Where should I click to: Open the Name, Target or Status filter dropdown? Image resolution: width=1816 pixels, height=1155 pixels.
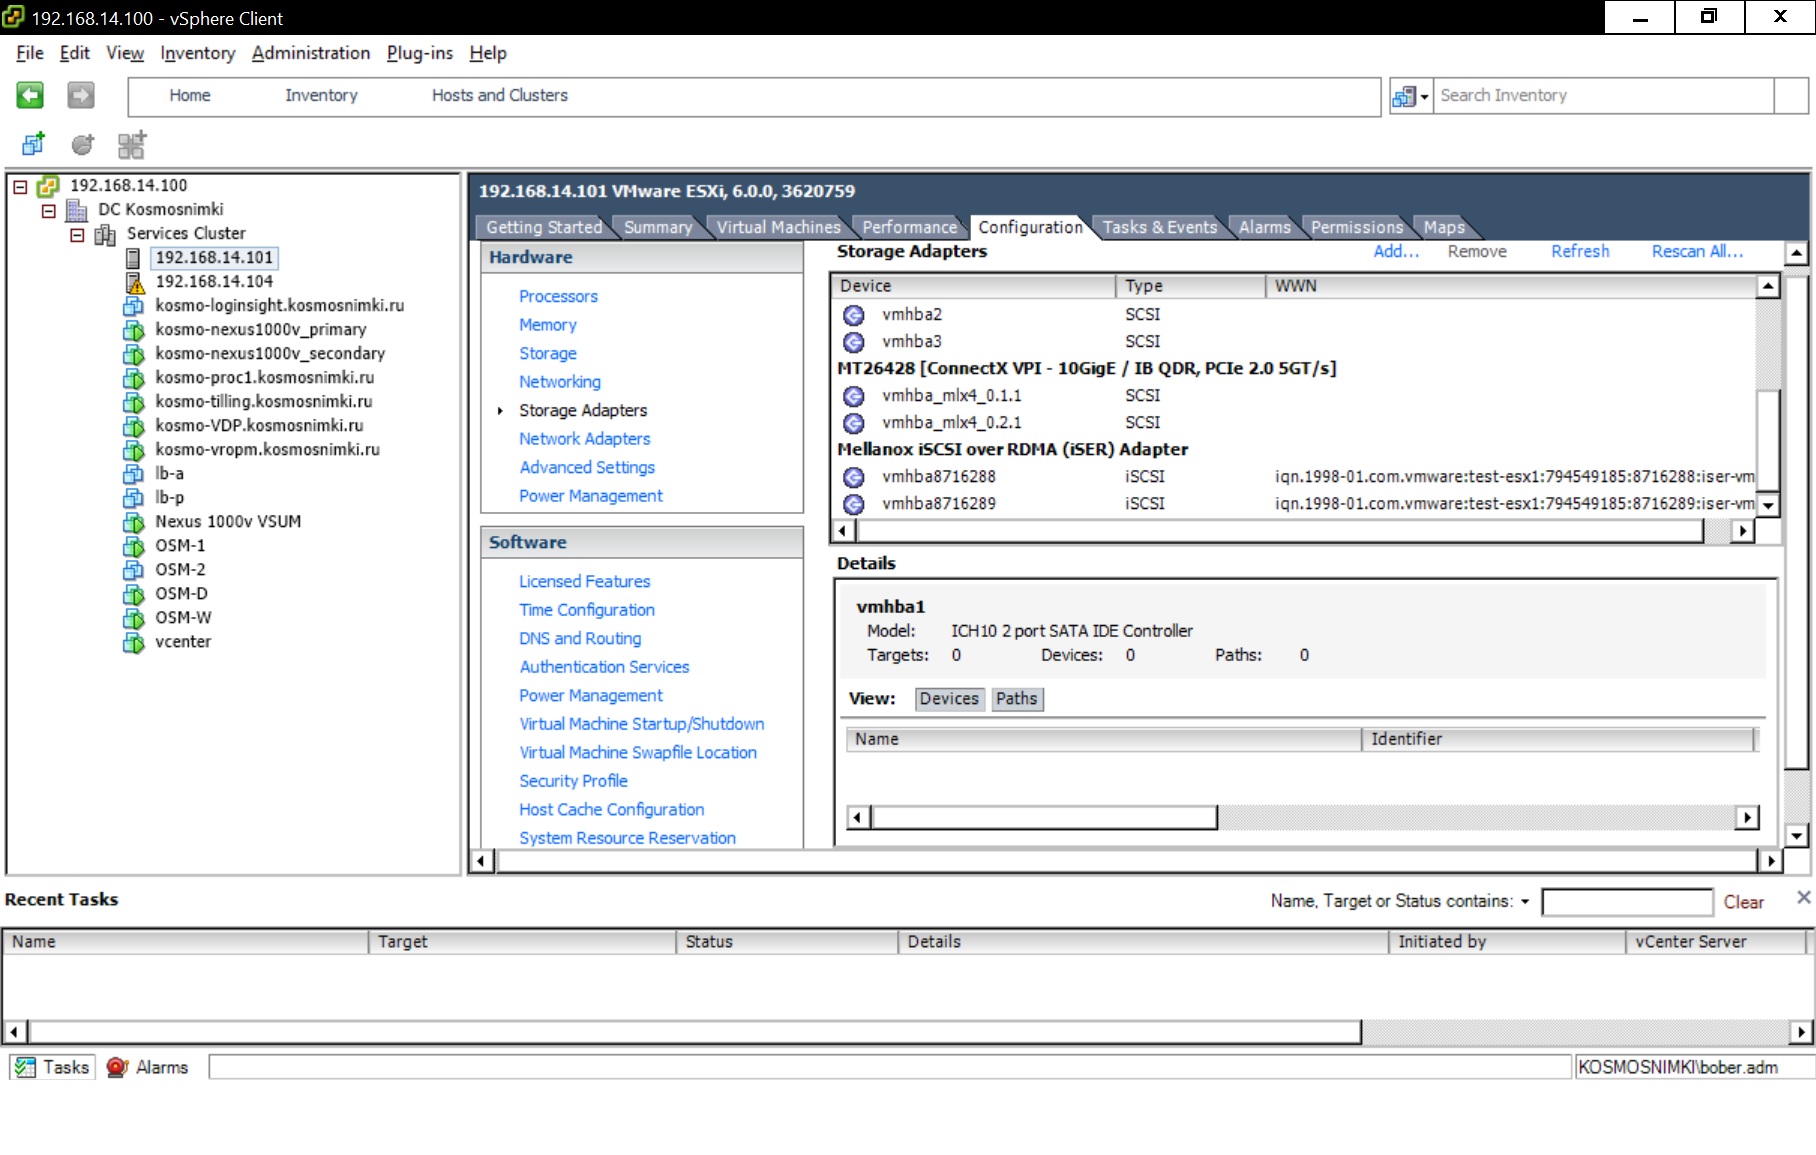pyautogui.click(x=1525, y=901)
